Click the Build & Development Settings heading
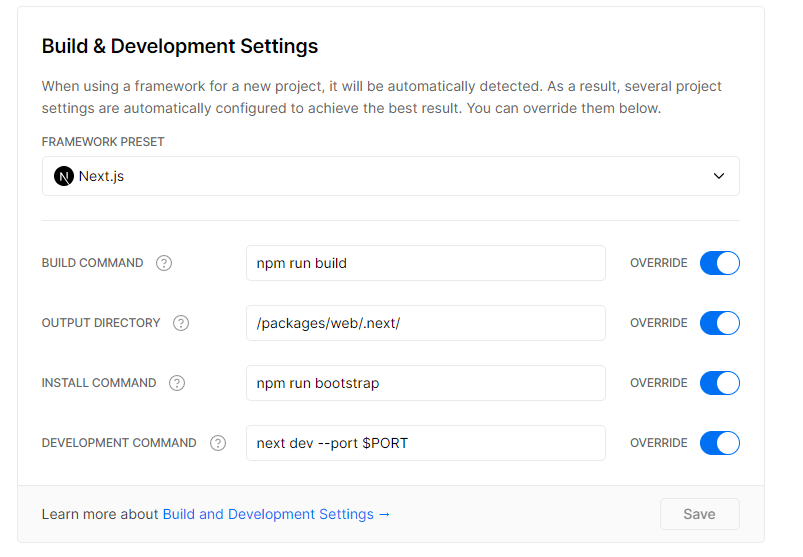803x557 pixels. (180, 46)
